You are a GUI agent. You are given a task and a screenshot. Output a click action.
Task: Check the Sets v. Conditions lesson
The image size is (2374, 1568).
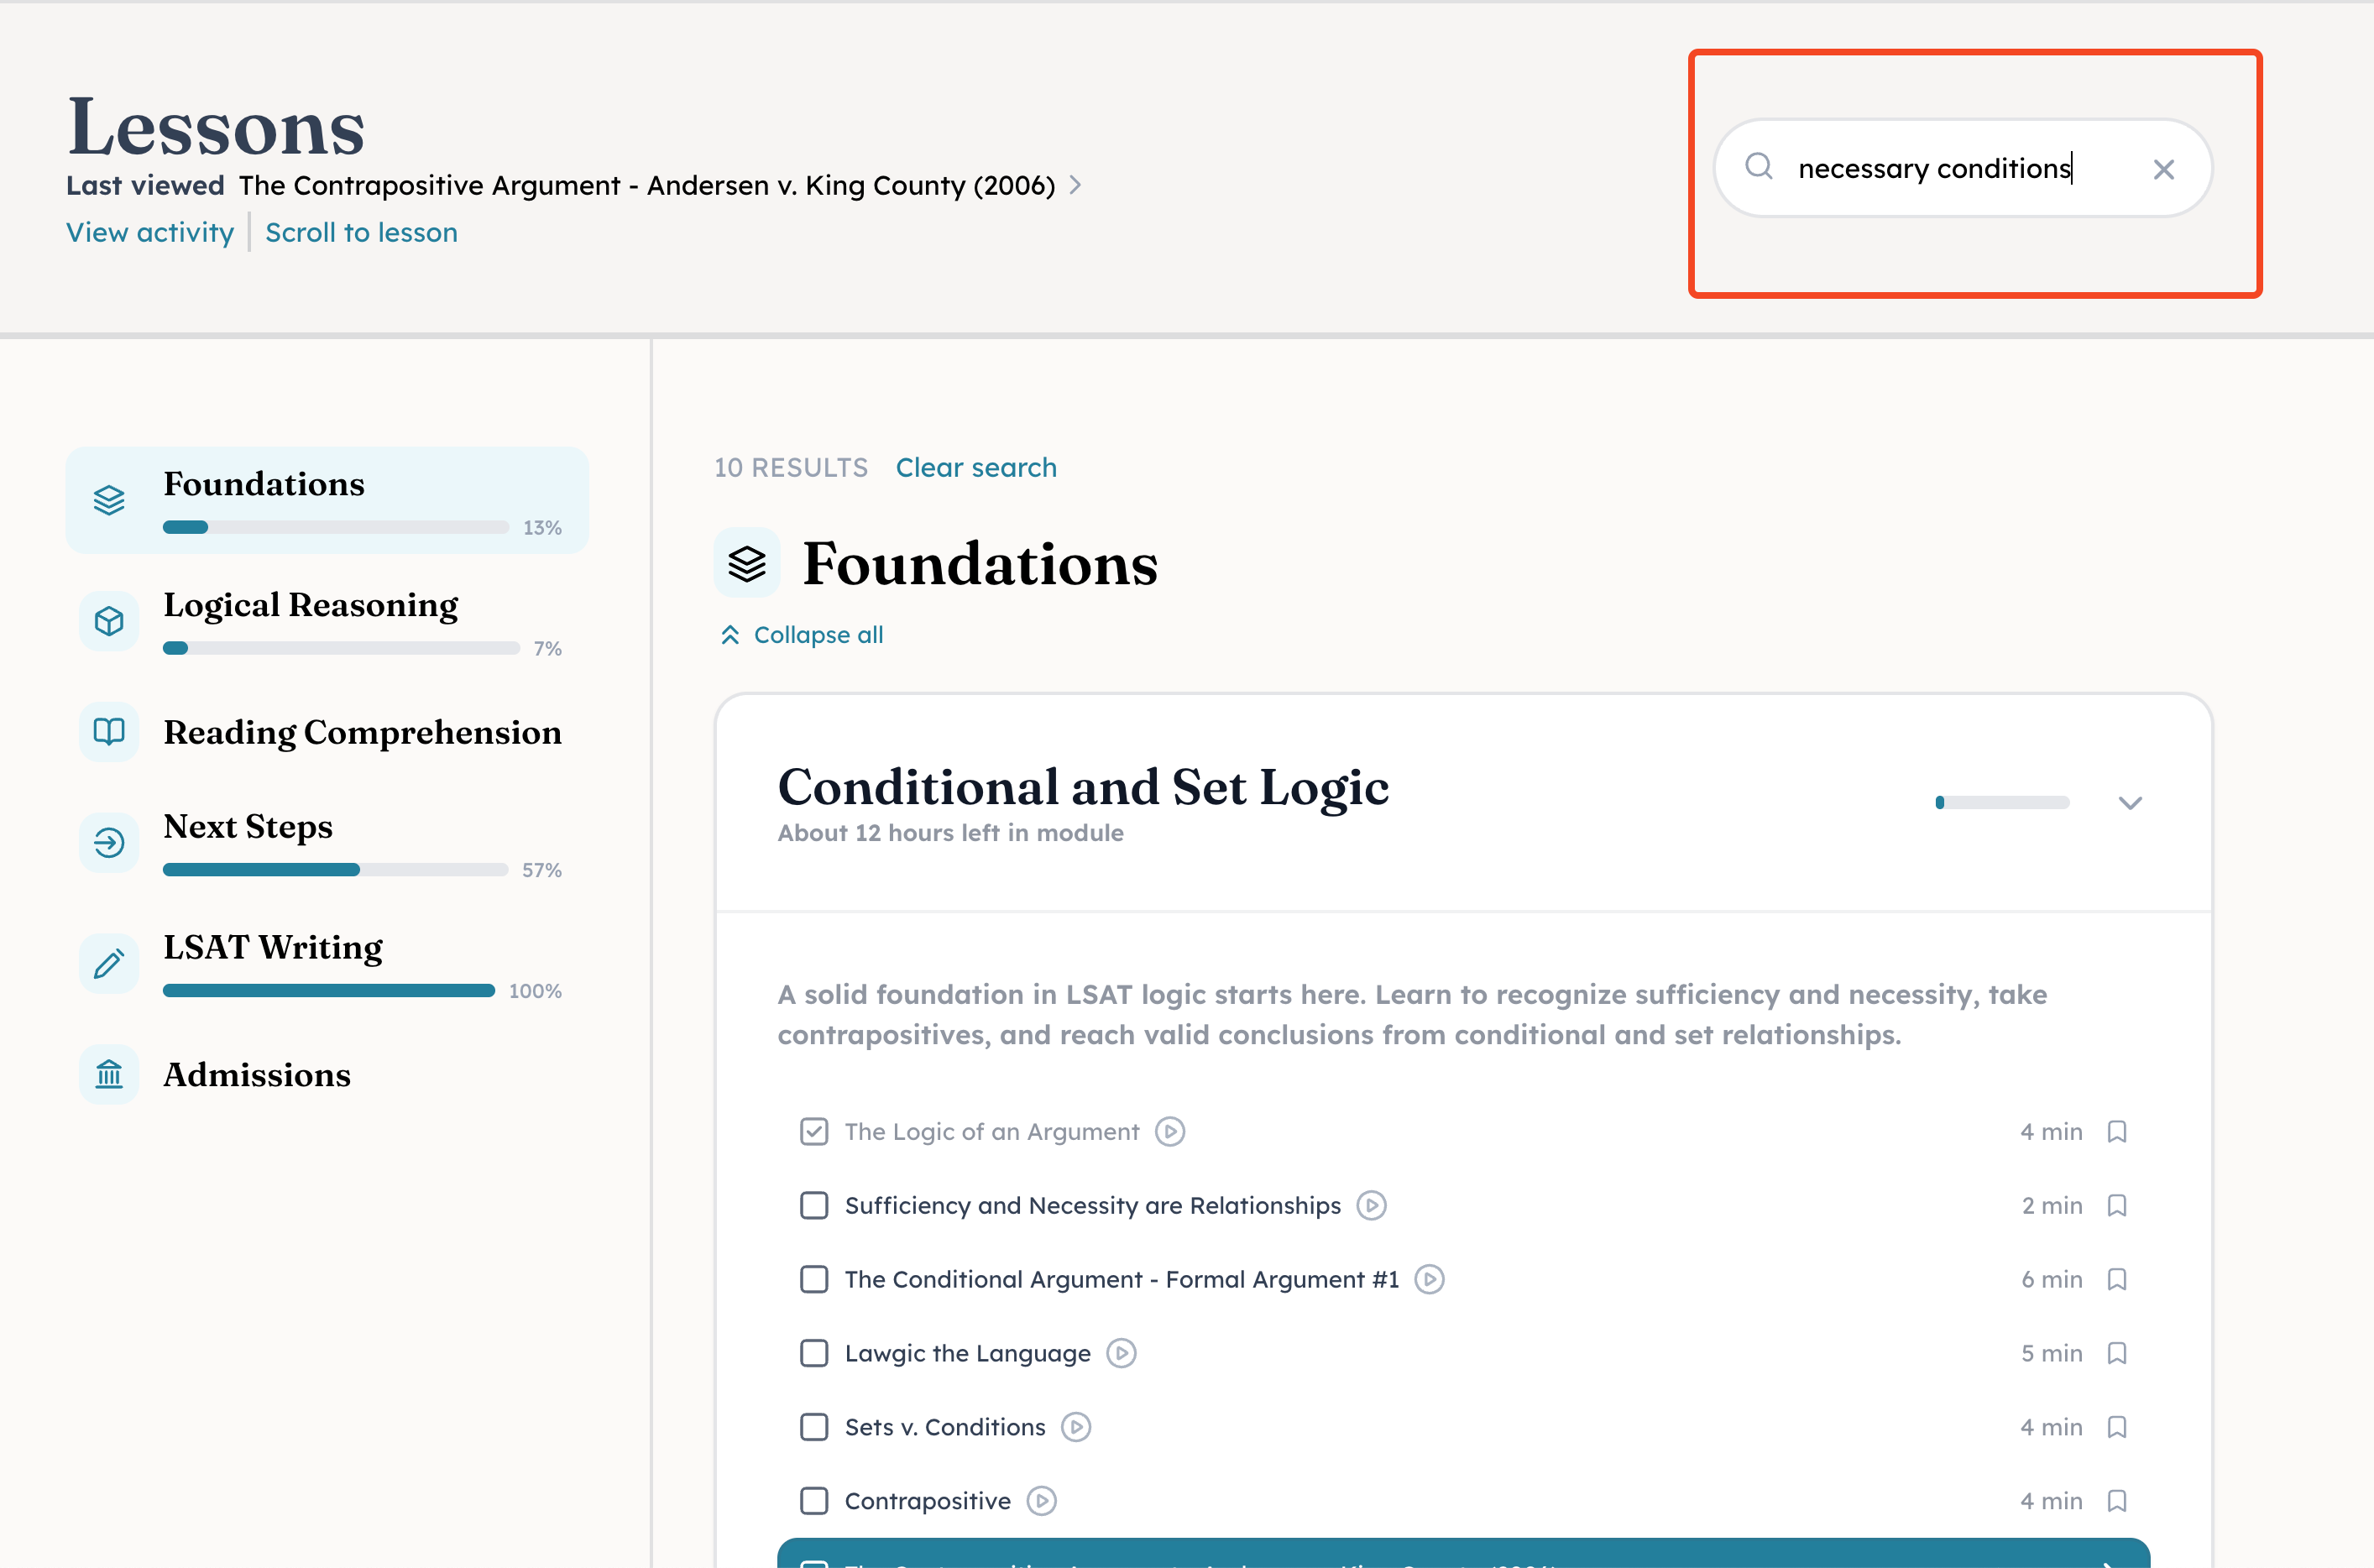(814, 1427)
